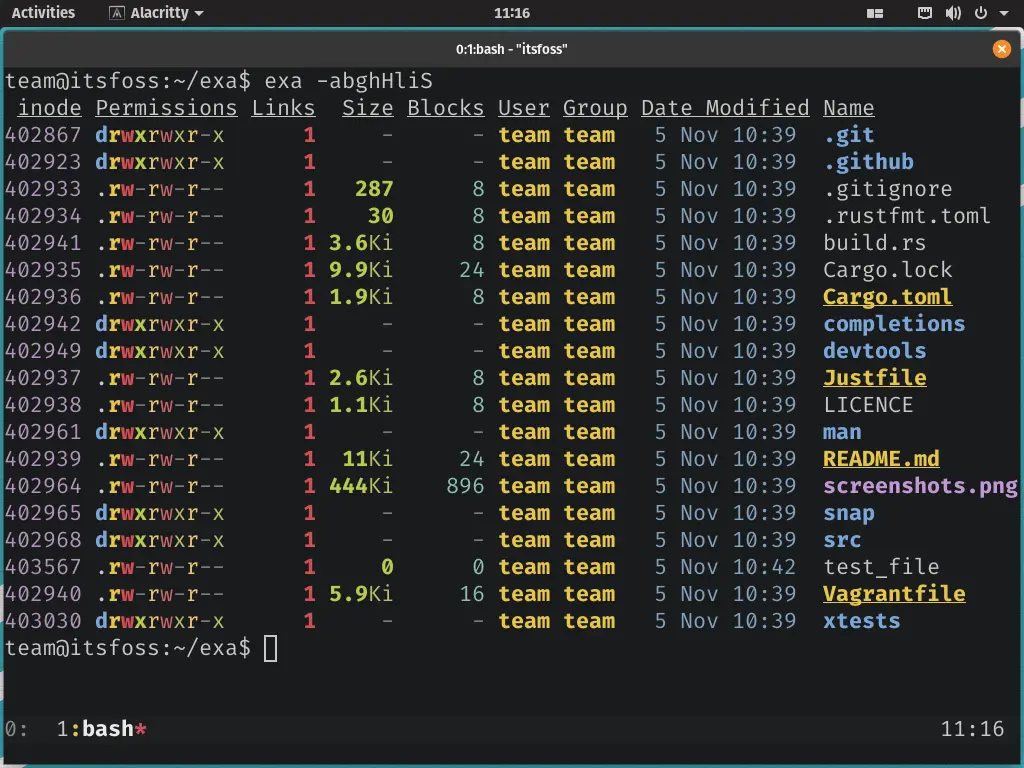Click the Date Modified column header
The height and width of the screenshot is (768, 1024).
pyautogui.click(x=725, y=108)
